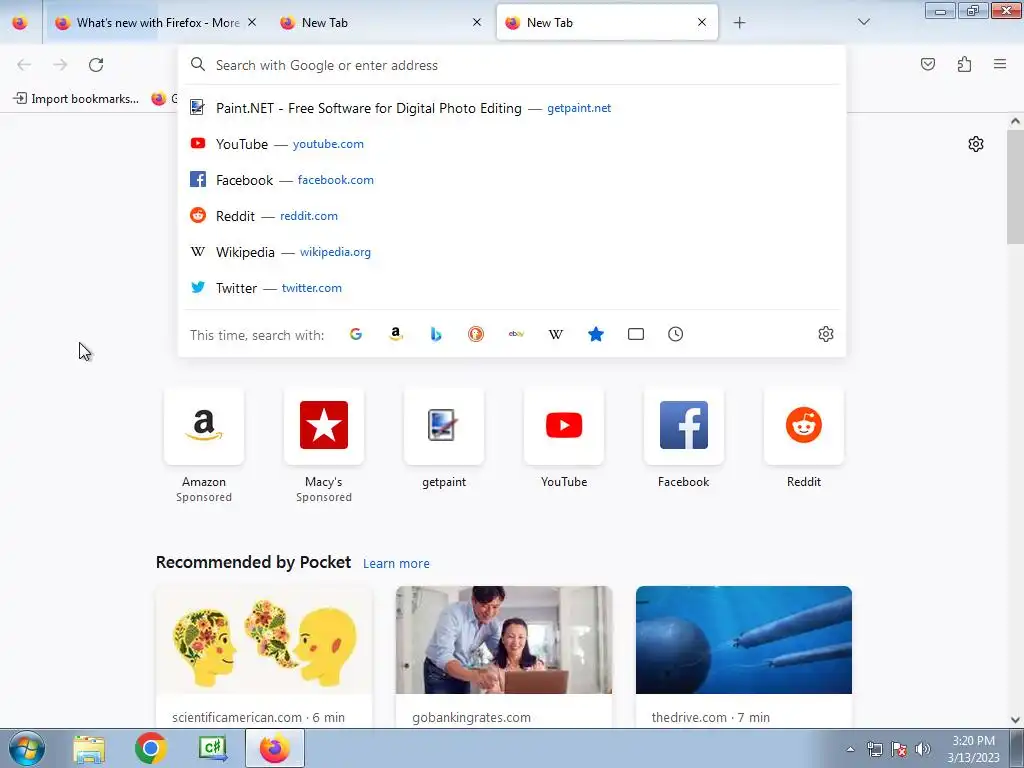Screen dimensions: 1024x768
Task: Search this time with eBay icon
Action: 516,334
